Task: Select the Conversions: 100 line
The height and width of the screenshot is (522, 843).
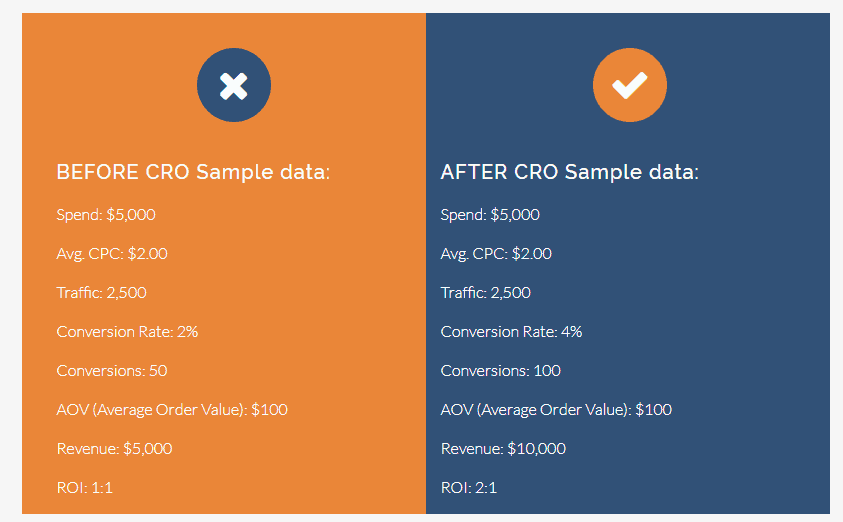Action: pos(500,371)
